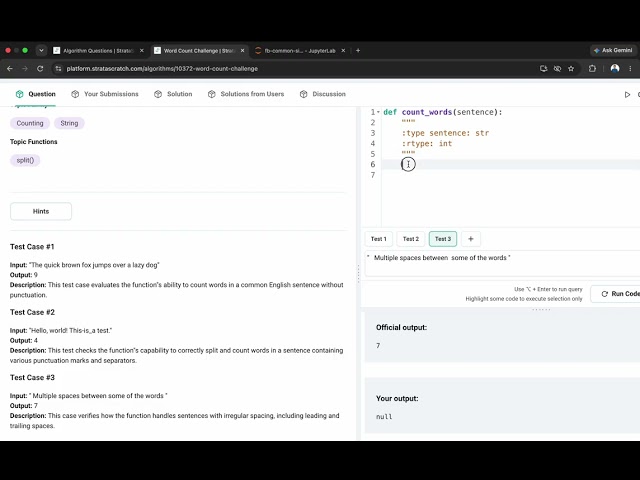Viewport: 640px width, 480px height.
Task: Select the Question tab
Action: coord(36,94)
